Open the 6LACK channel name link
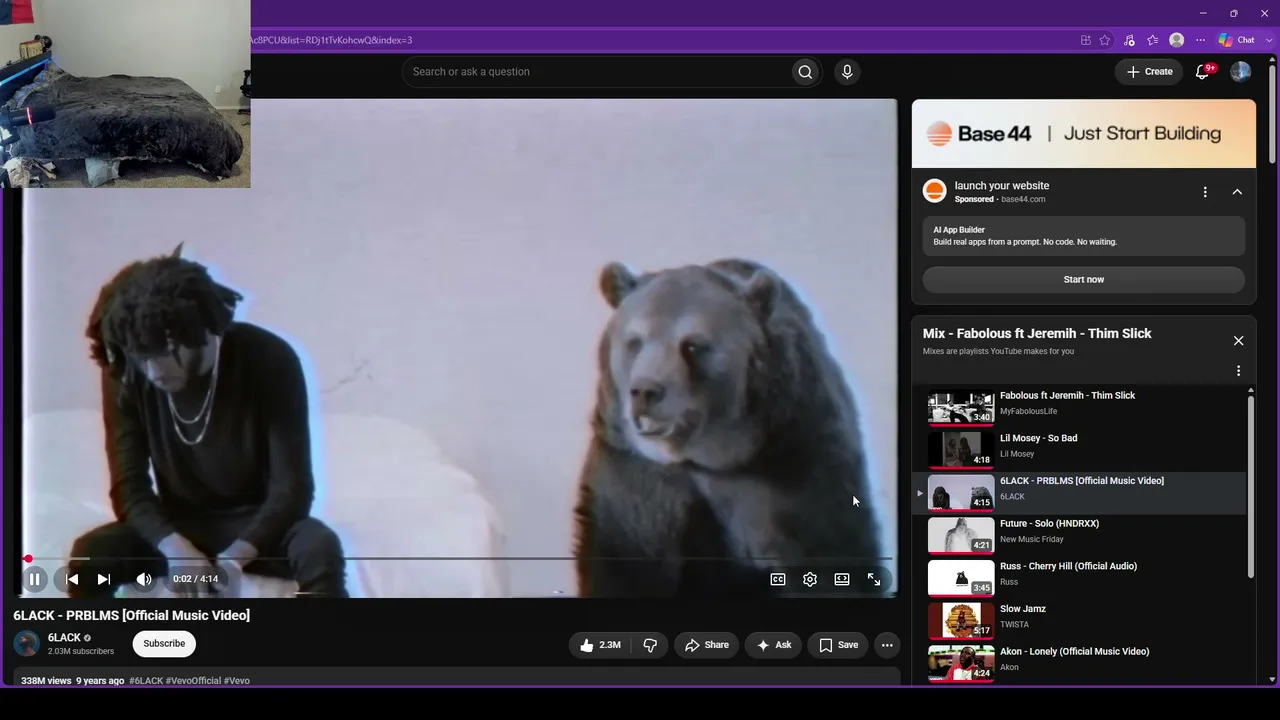 click(64, 638)
